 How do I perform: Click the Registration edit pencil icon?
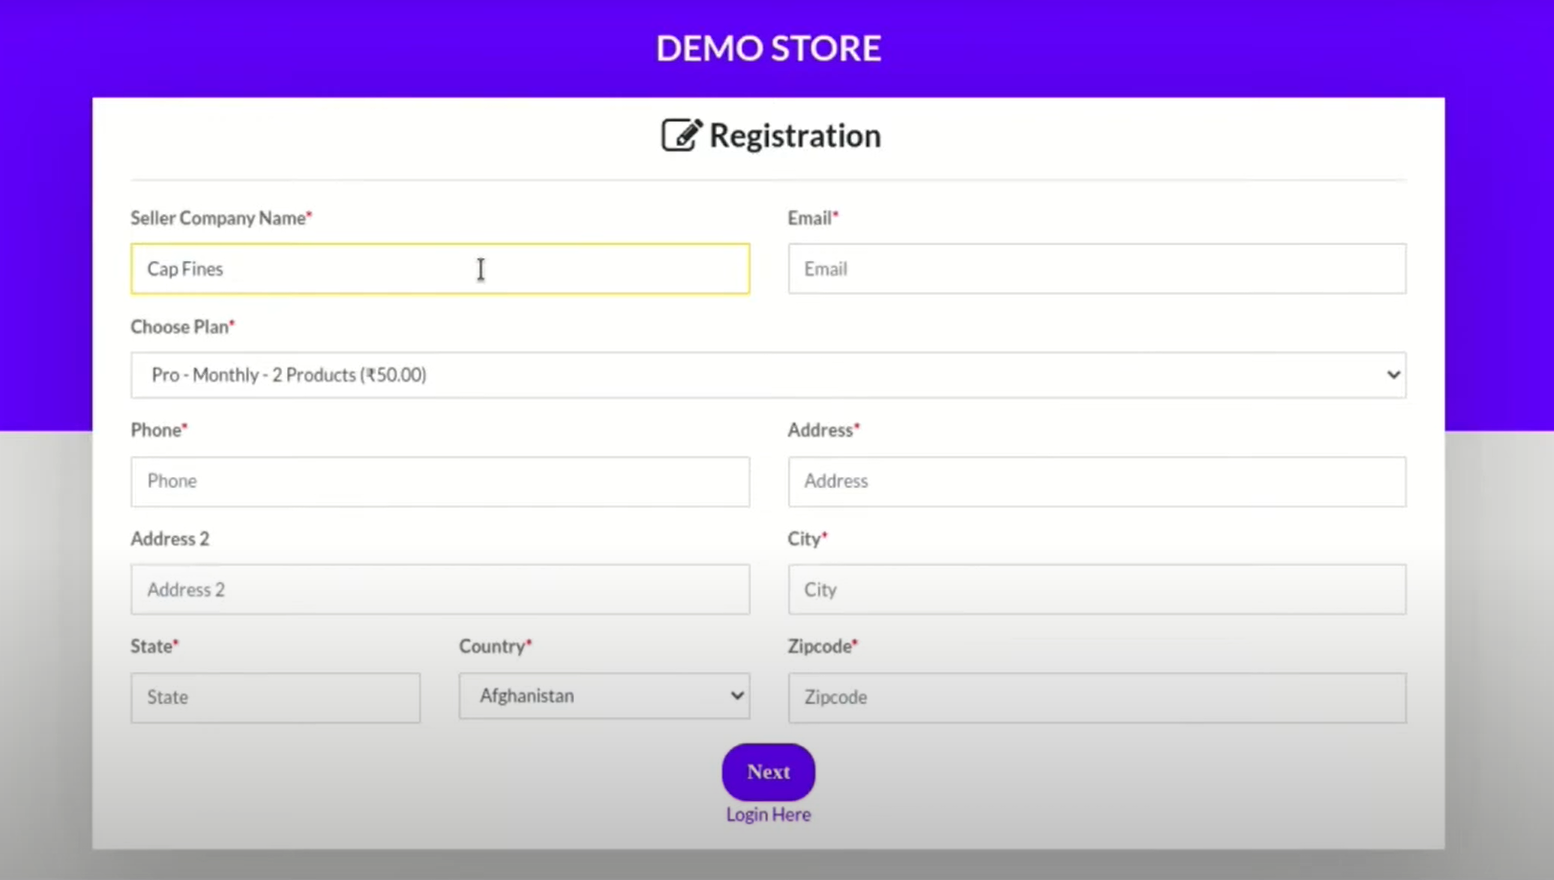(682, 135)
